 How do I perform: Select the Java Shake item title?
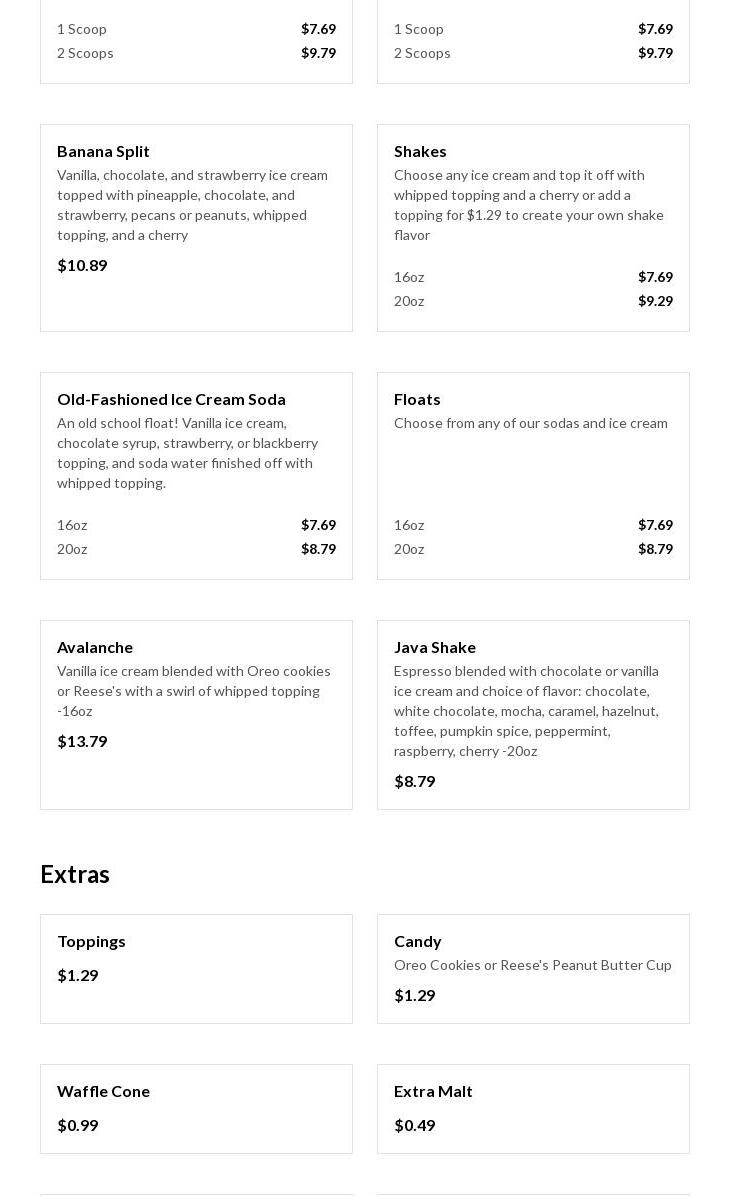click(435, 647)
